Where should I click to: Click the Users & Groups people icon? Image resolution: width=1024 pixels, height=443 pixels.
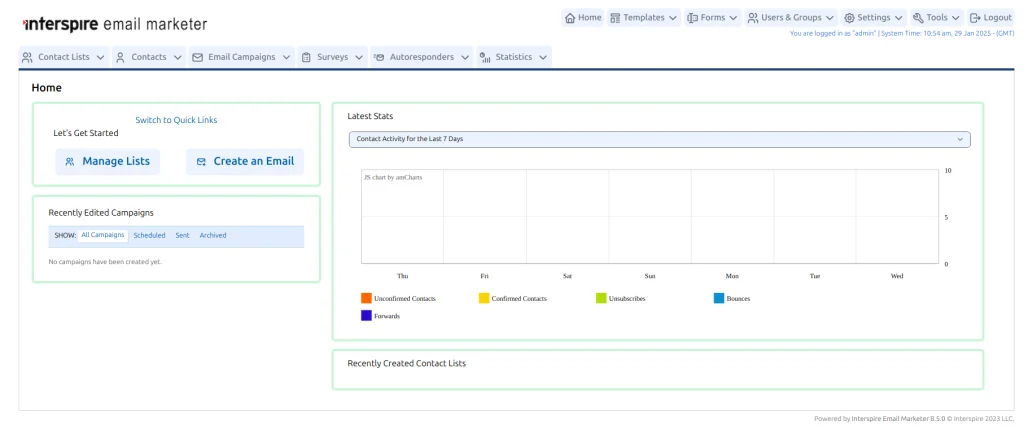(x=753, y=18)
